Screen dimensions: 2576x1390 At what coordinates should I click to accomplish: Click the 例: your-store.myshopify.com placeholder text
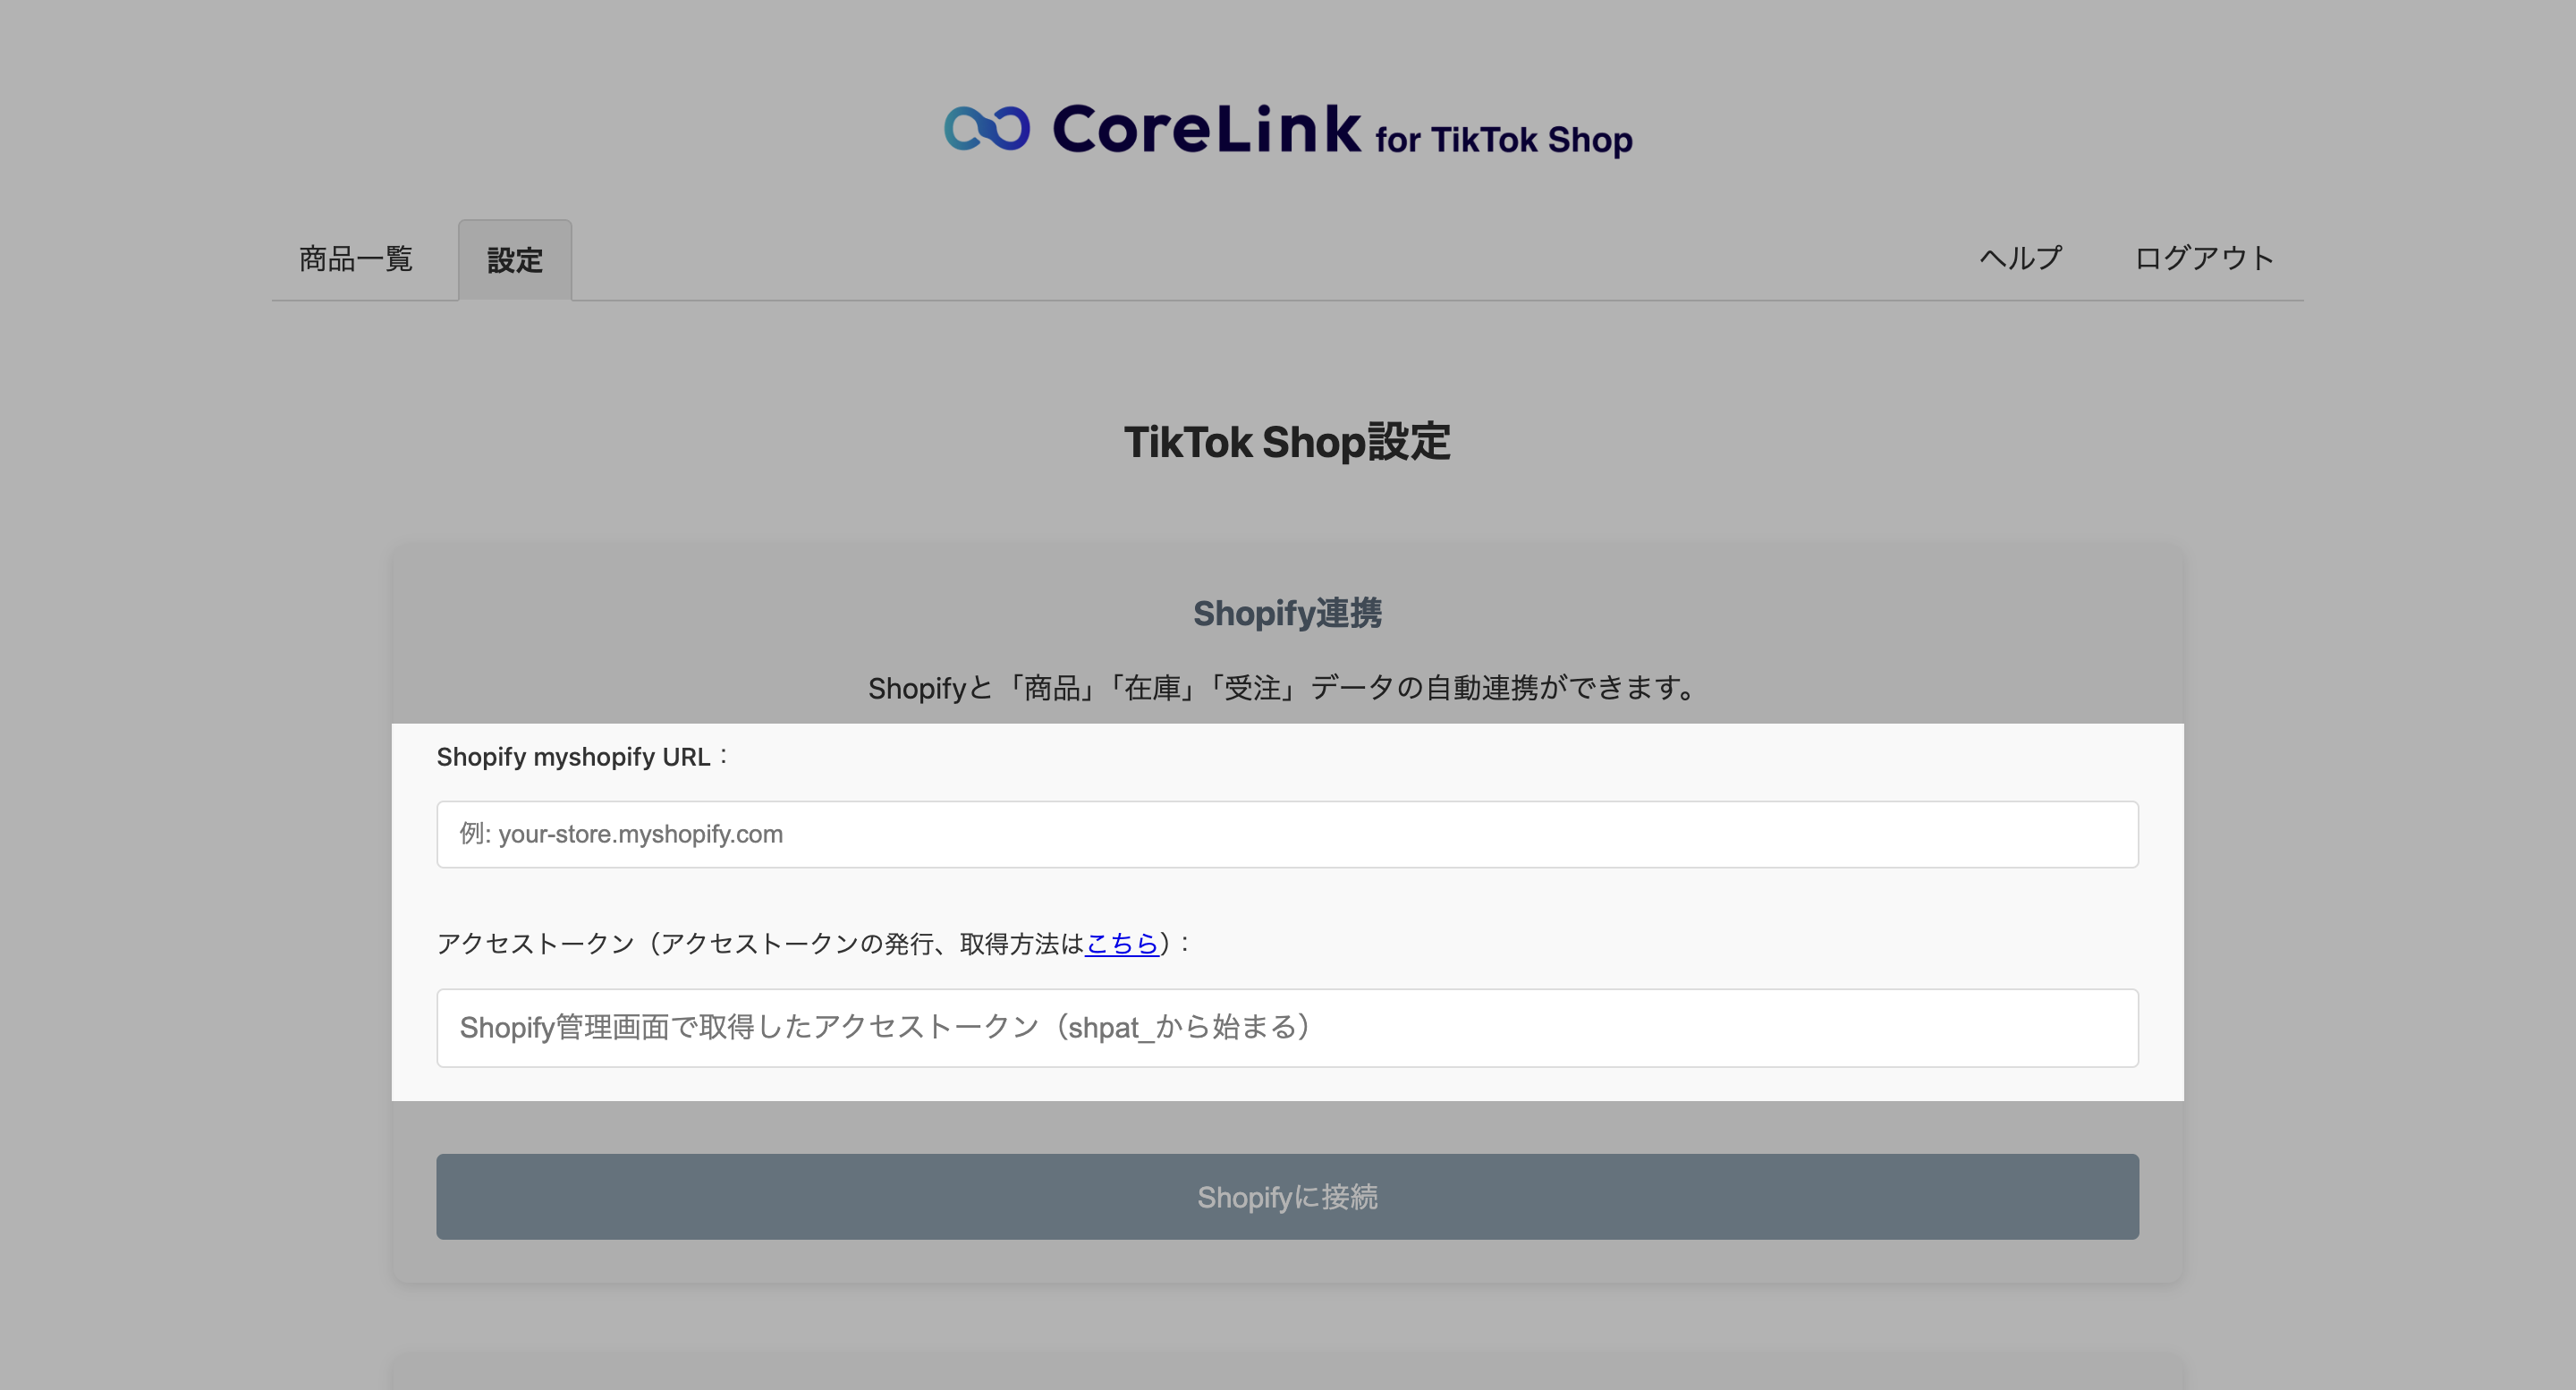pyautogui.click(x=621, y=834)
